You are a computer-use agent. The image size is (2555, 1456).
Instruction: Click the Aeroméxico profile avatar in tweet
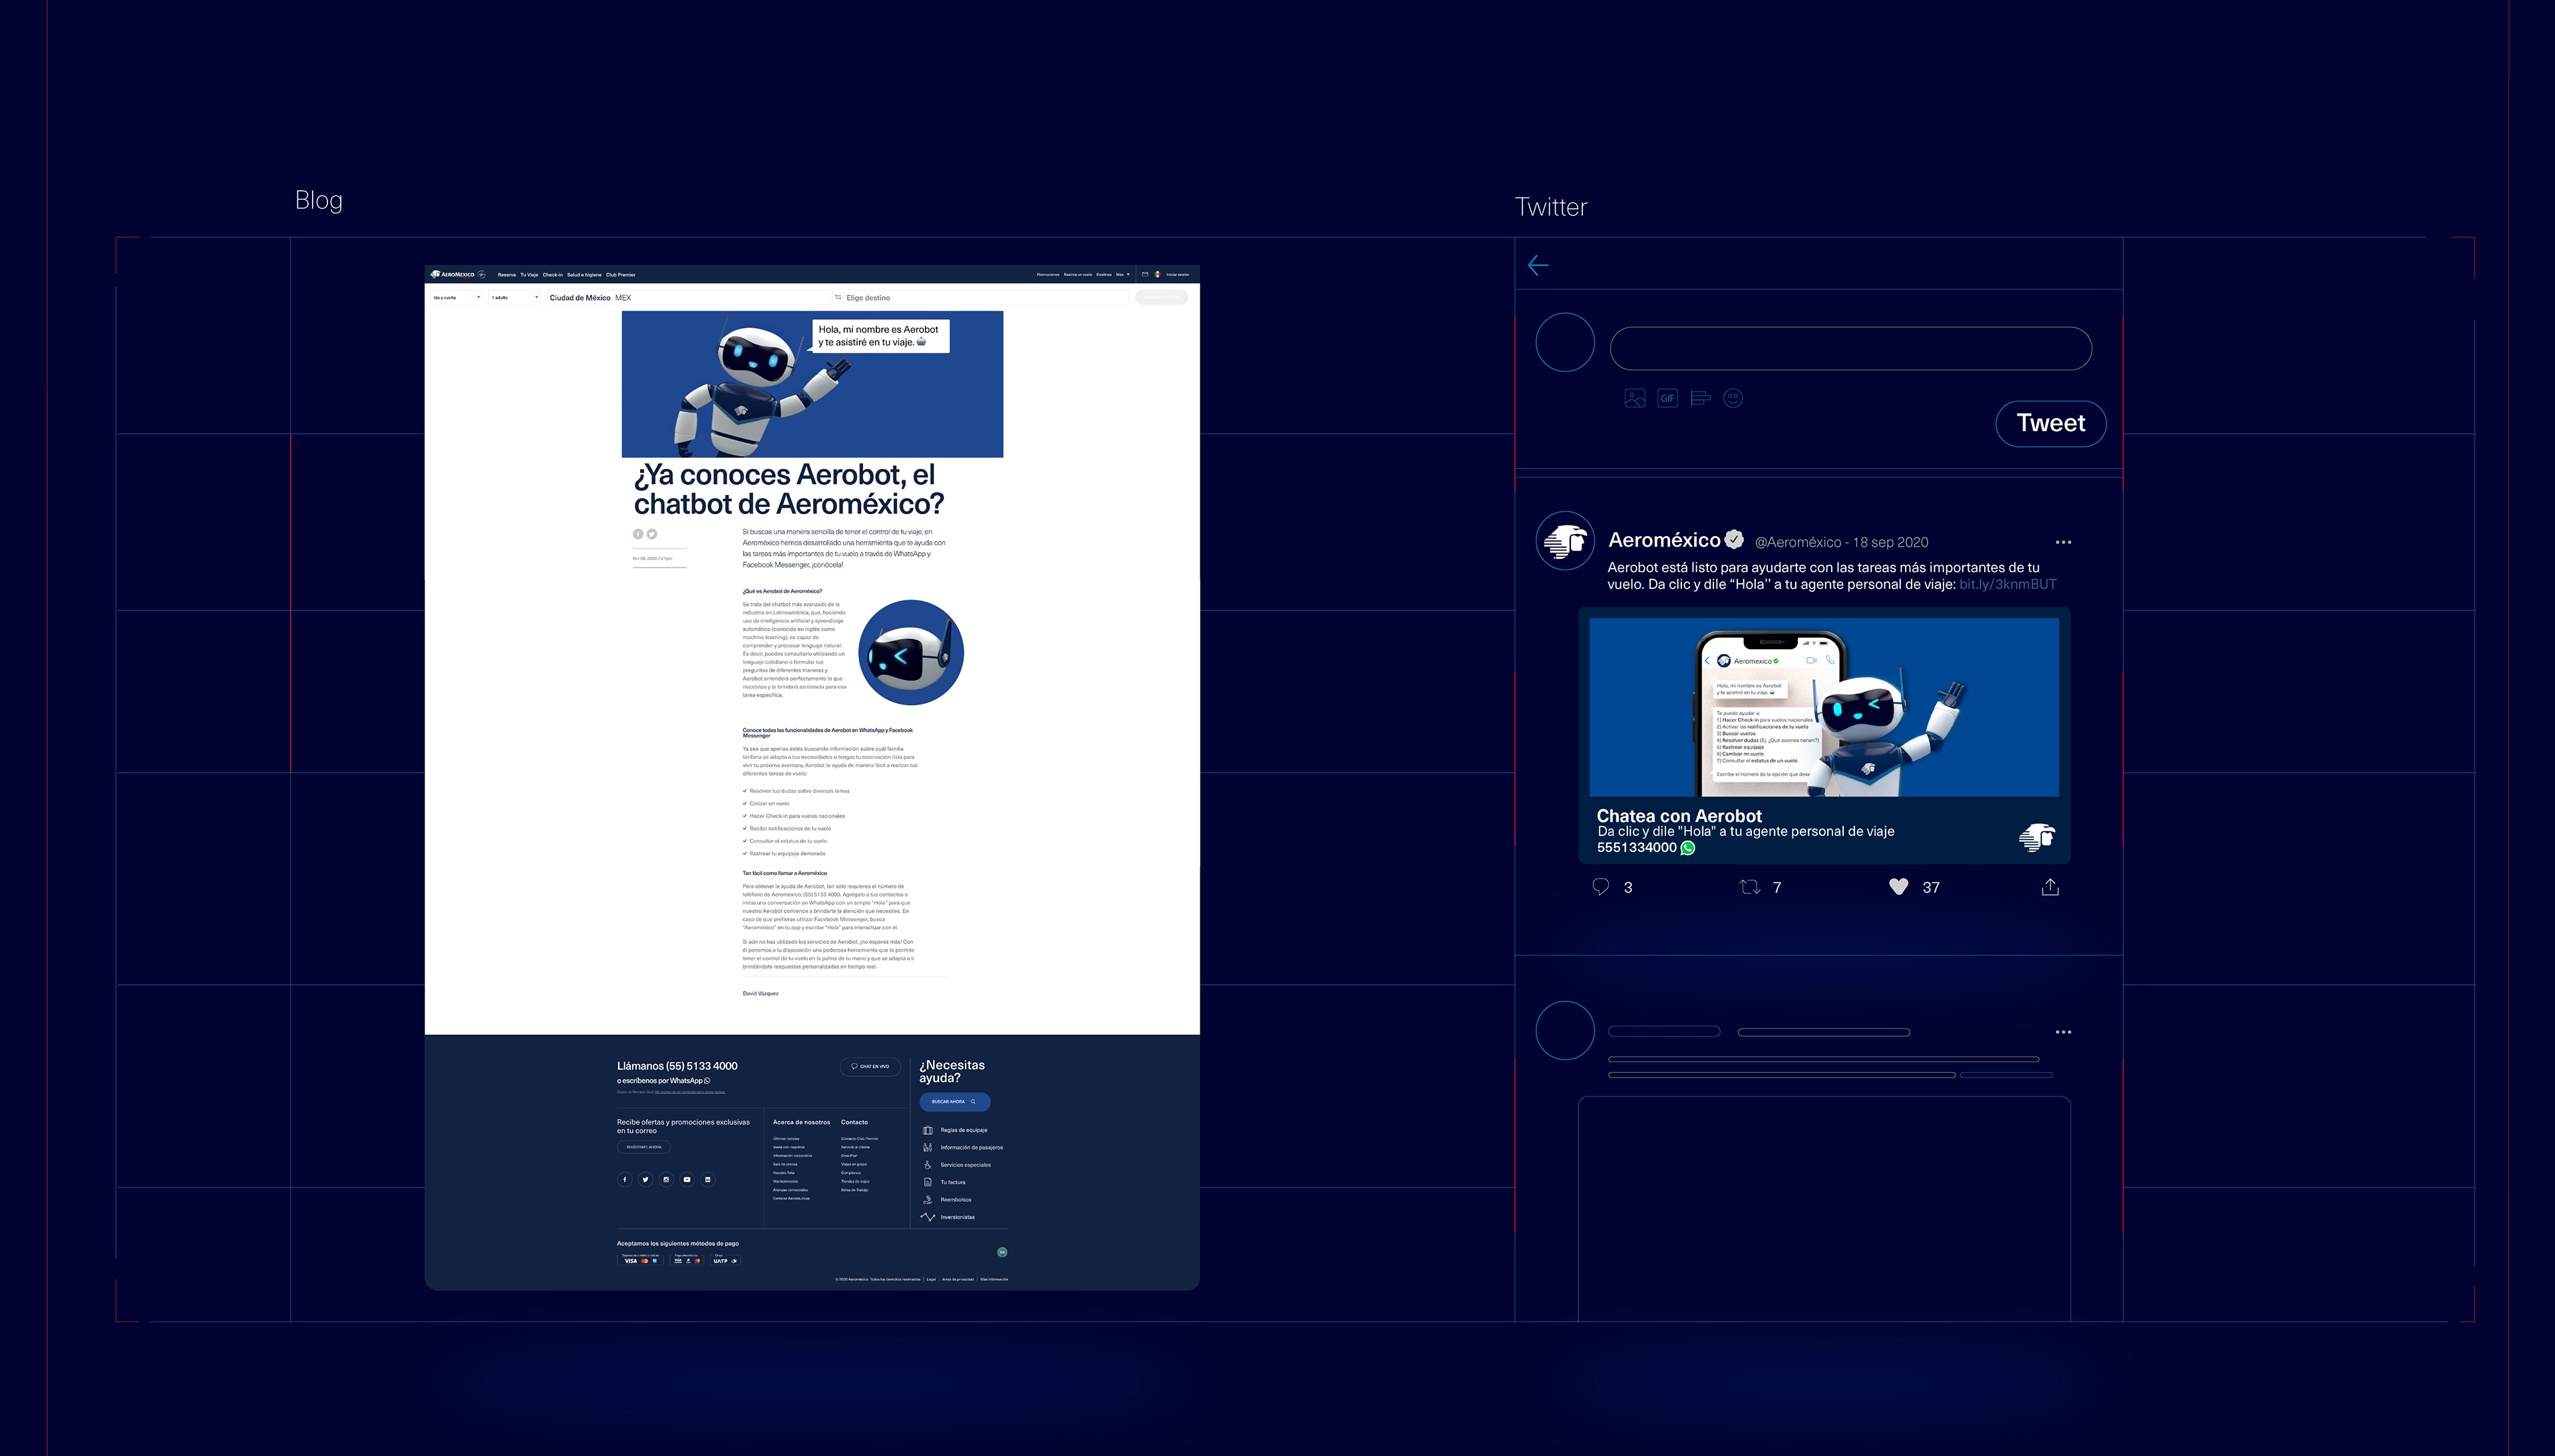tap(1565, 541)
